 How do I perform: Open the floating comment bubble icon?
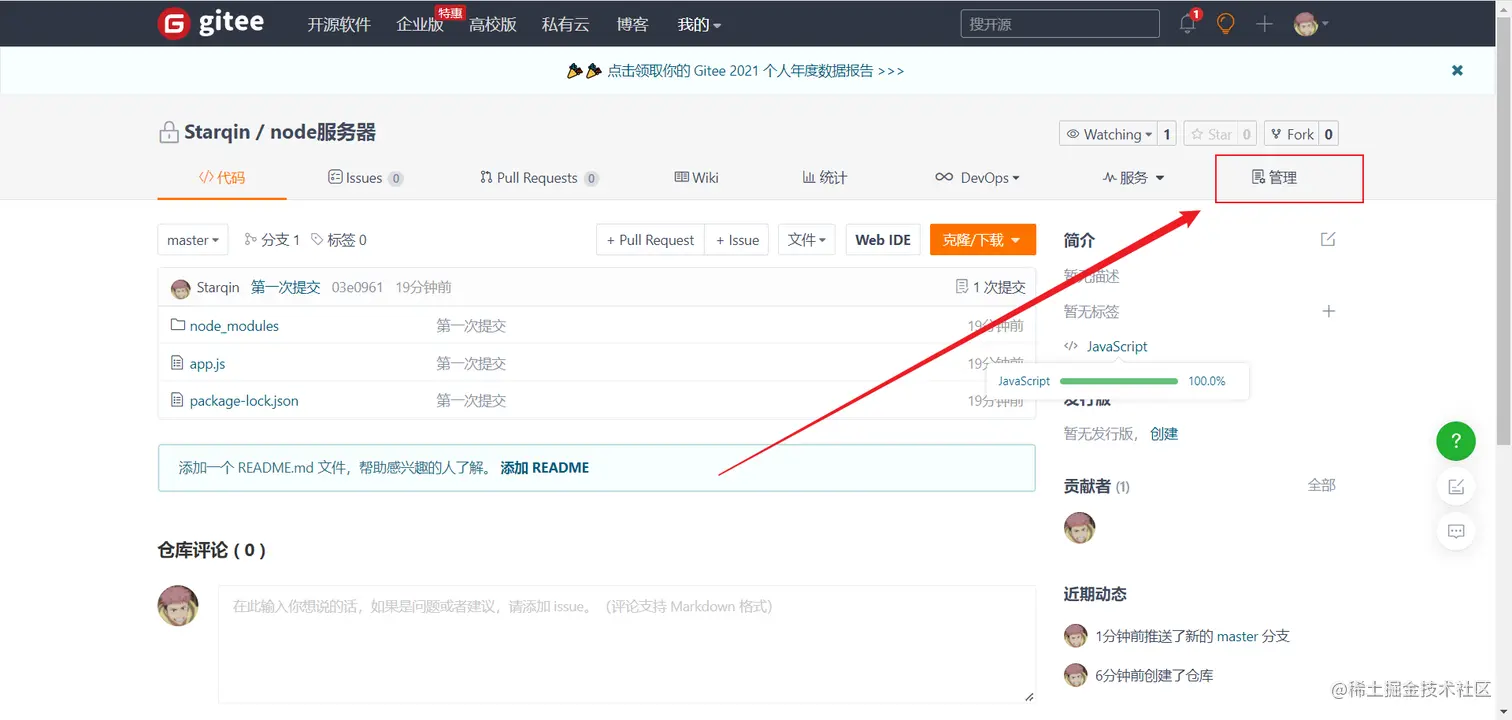(x=1455, y=532)
